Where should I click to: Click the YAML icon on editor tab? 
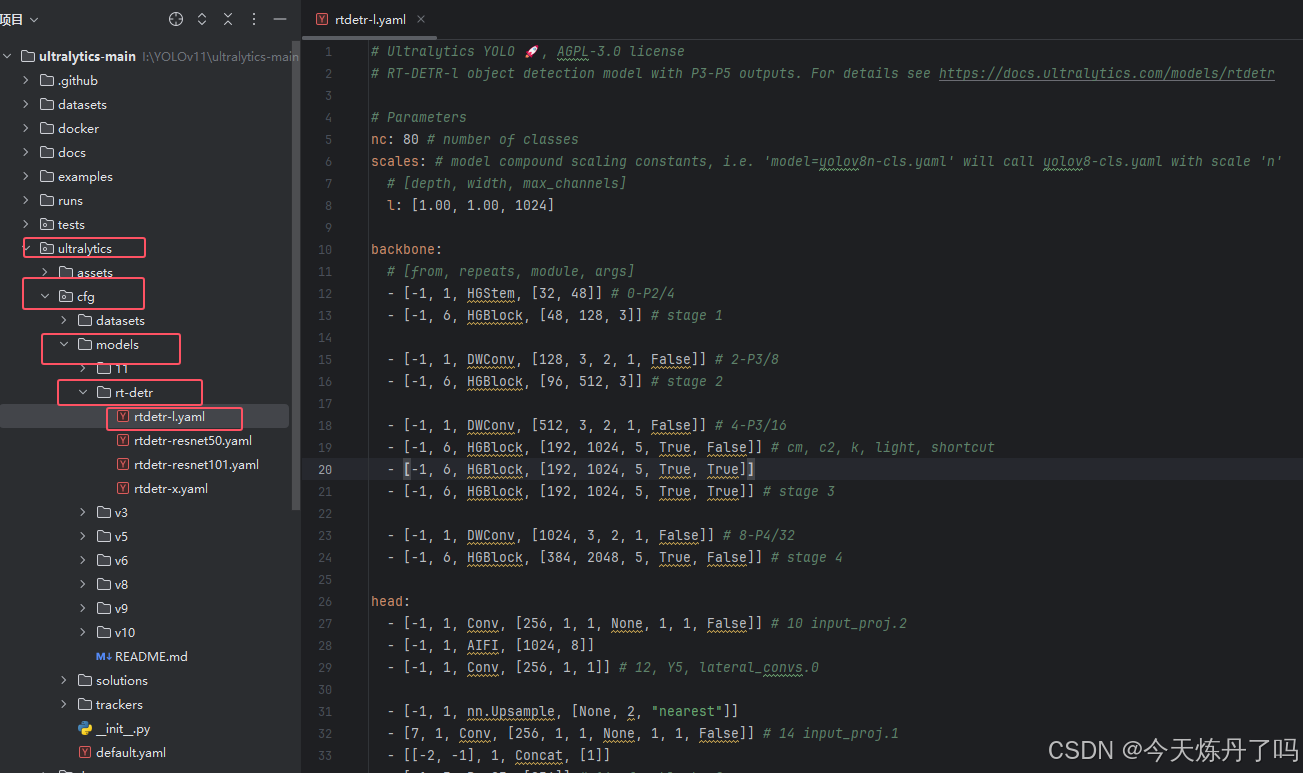321,19
